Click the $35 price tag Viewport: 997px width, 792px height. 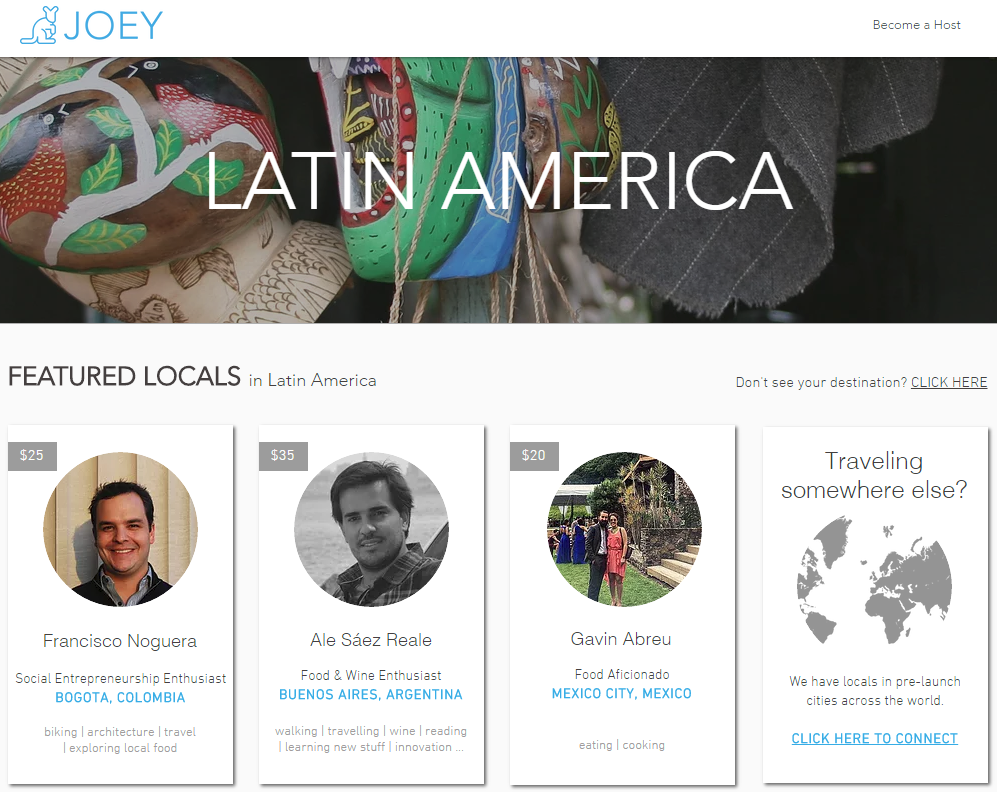[x=283, y=456]
